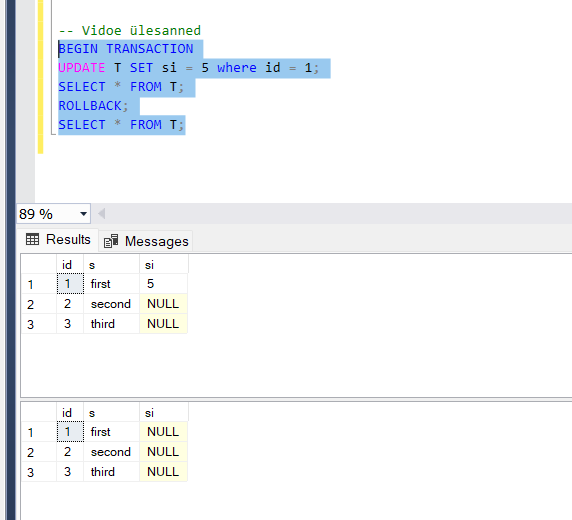Select 'third' cell in second result grid

pos(112,472)
